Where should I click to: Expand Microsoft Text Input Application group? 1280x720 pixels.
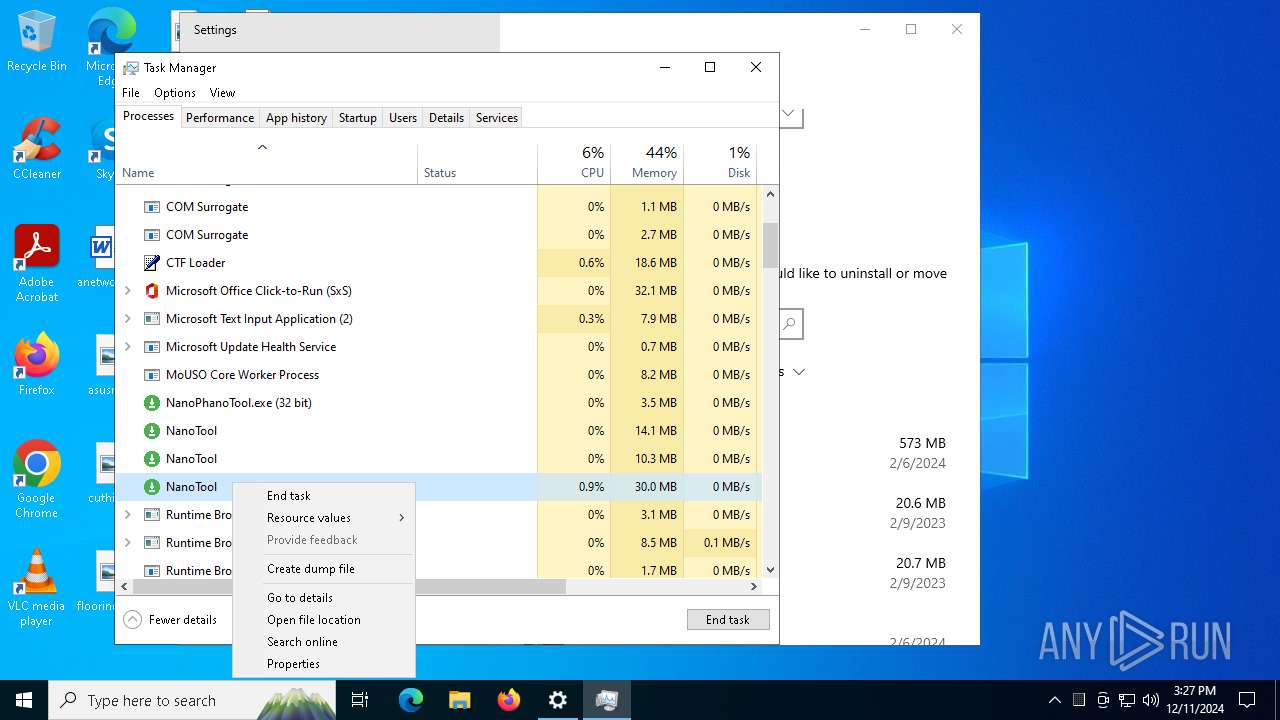(128, 319)
